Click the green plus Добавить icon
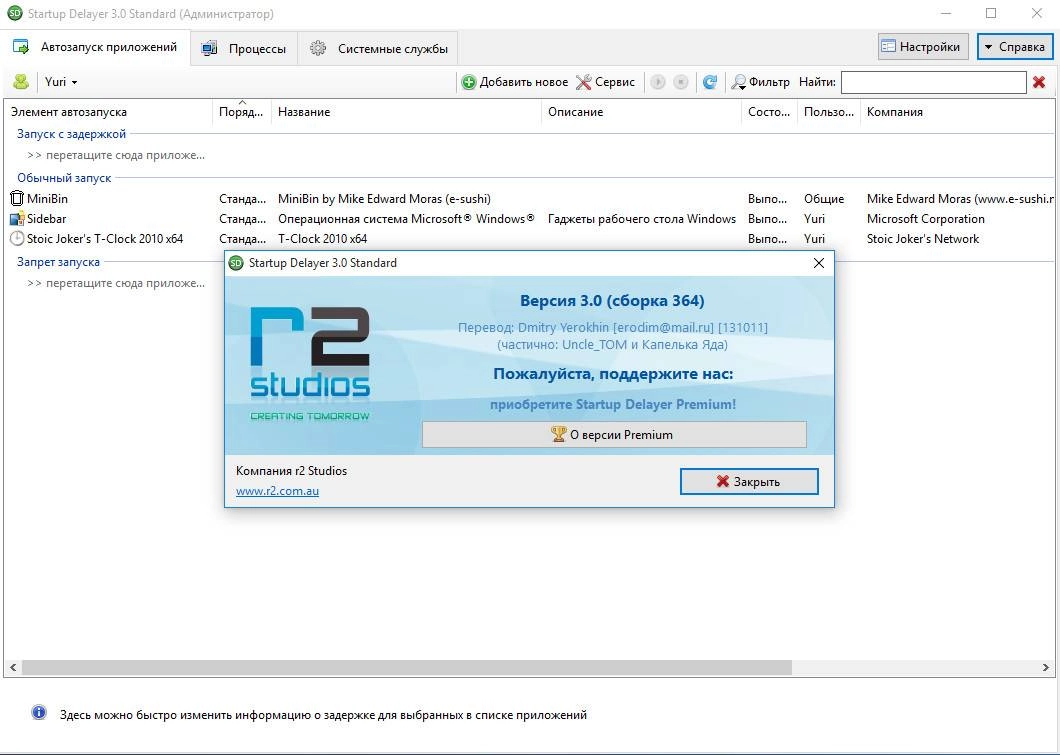Screen dimensions: 1060x755 (468, 82)
